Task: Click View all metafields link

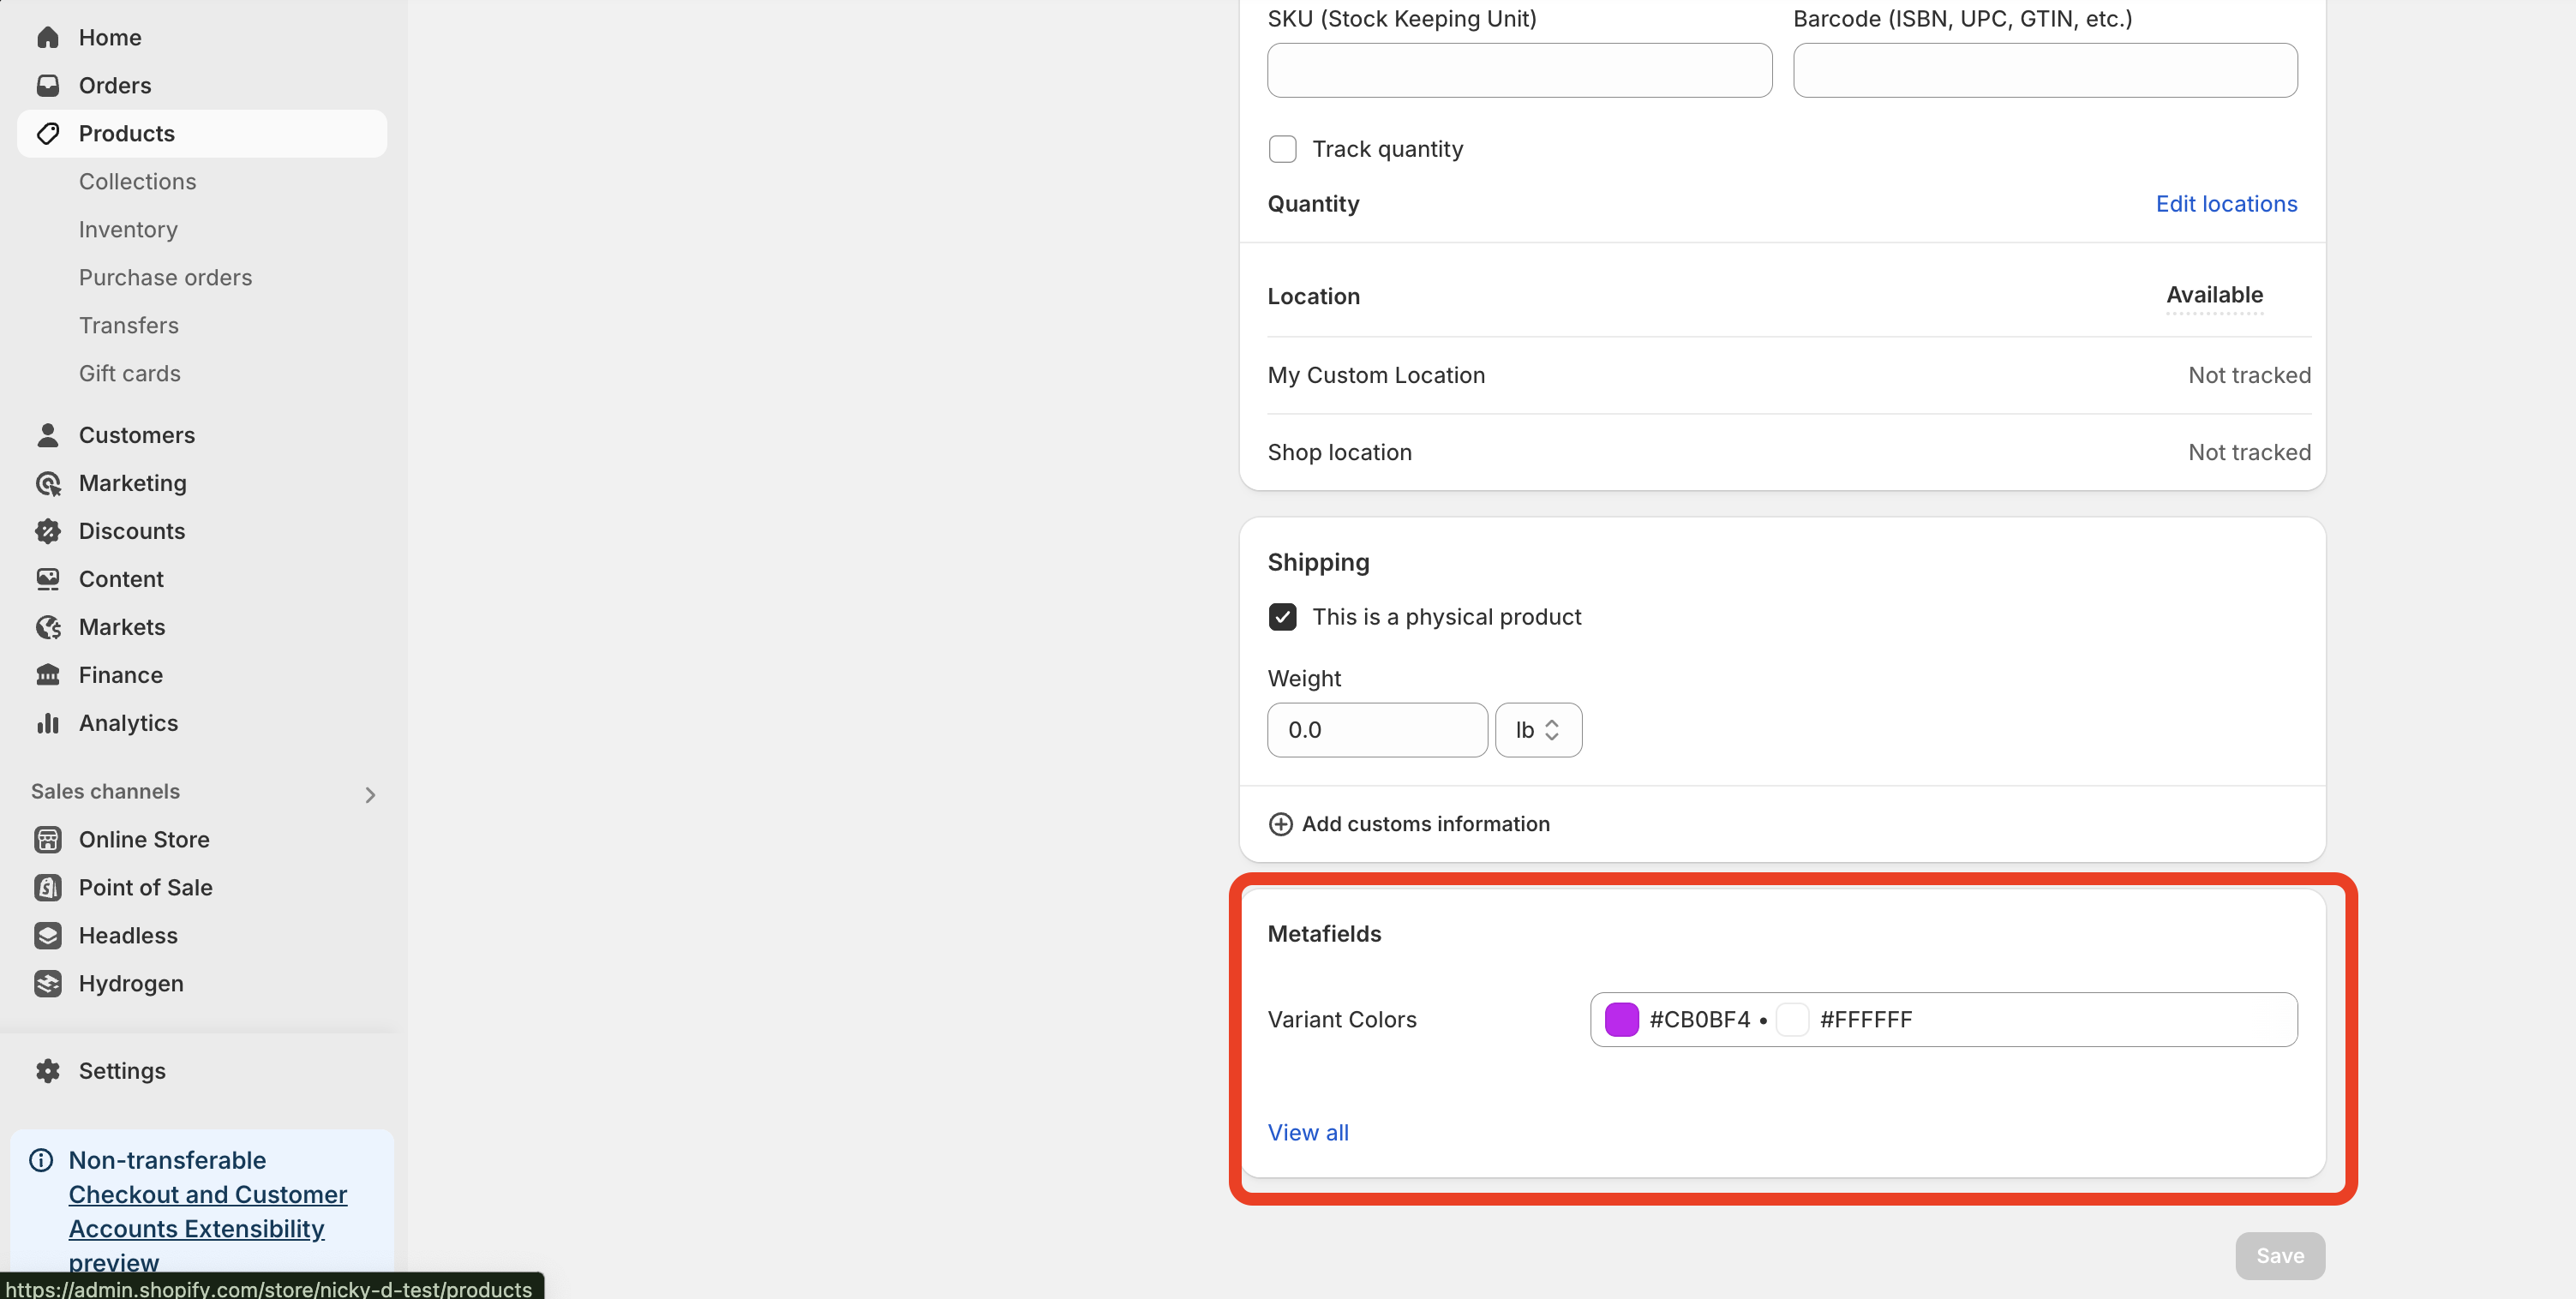Action: 1307,1133
